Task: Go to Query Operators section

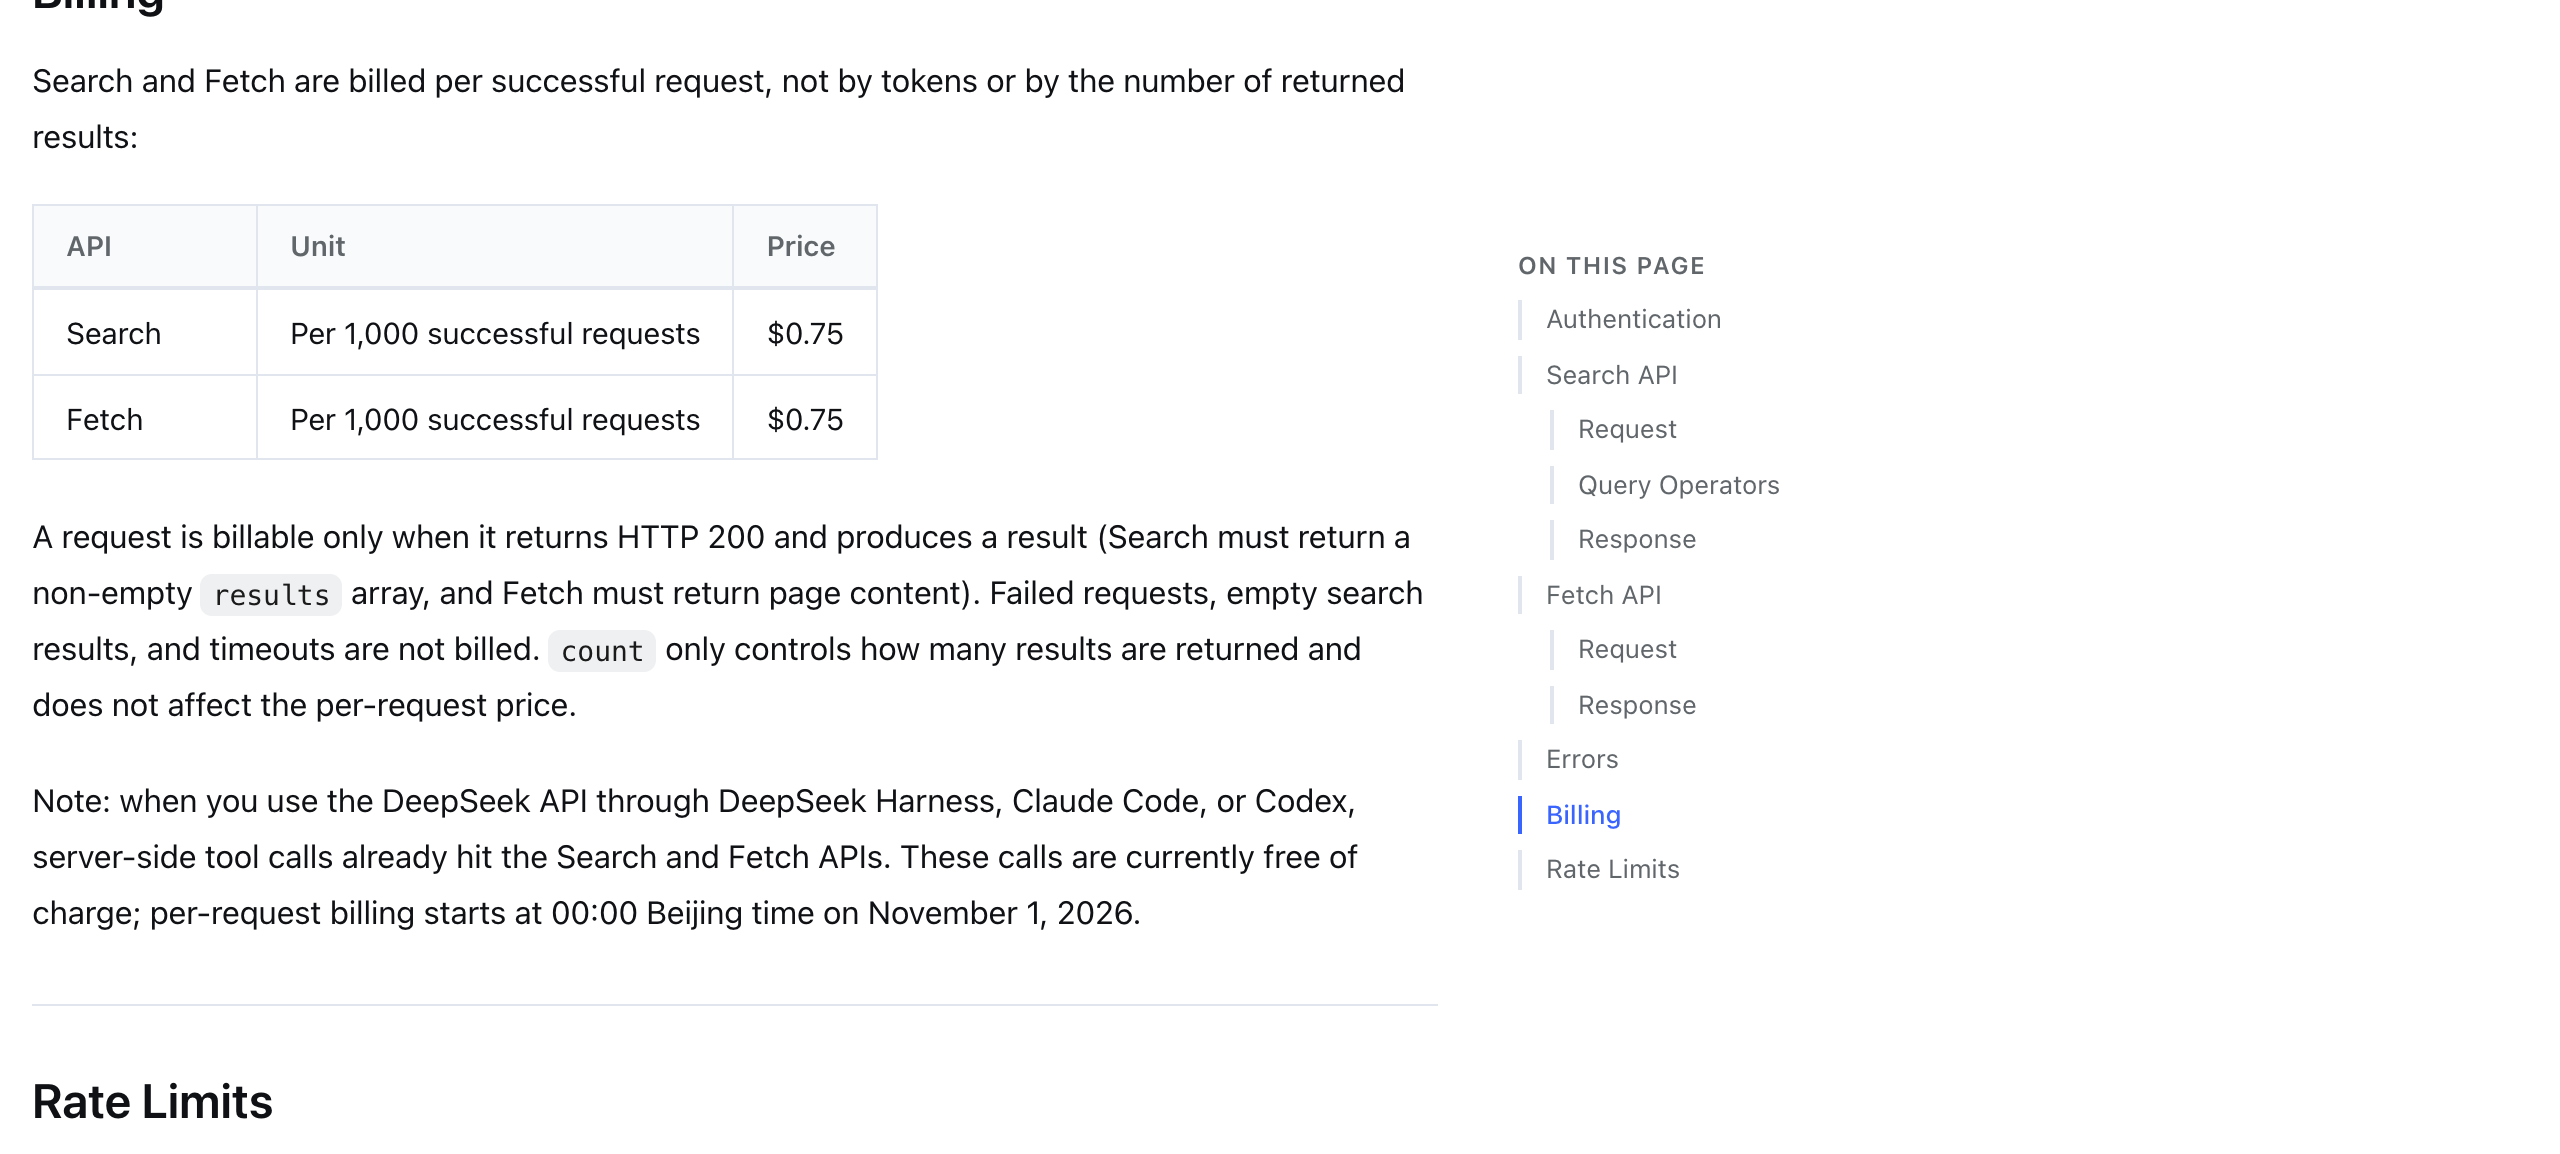Action: (1678, 485)
